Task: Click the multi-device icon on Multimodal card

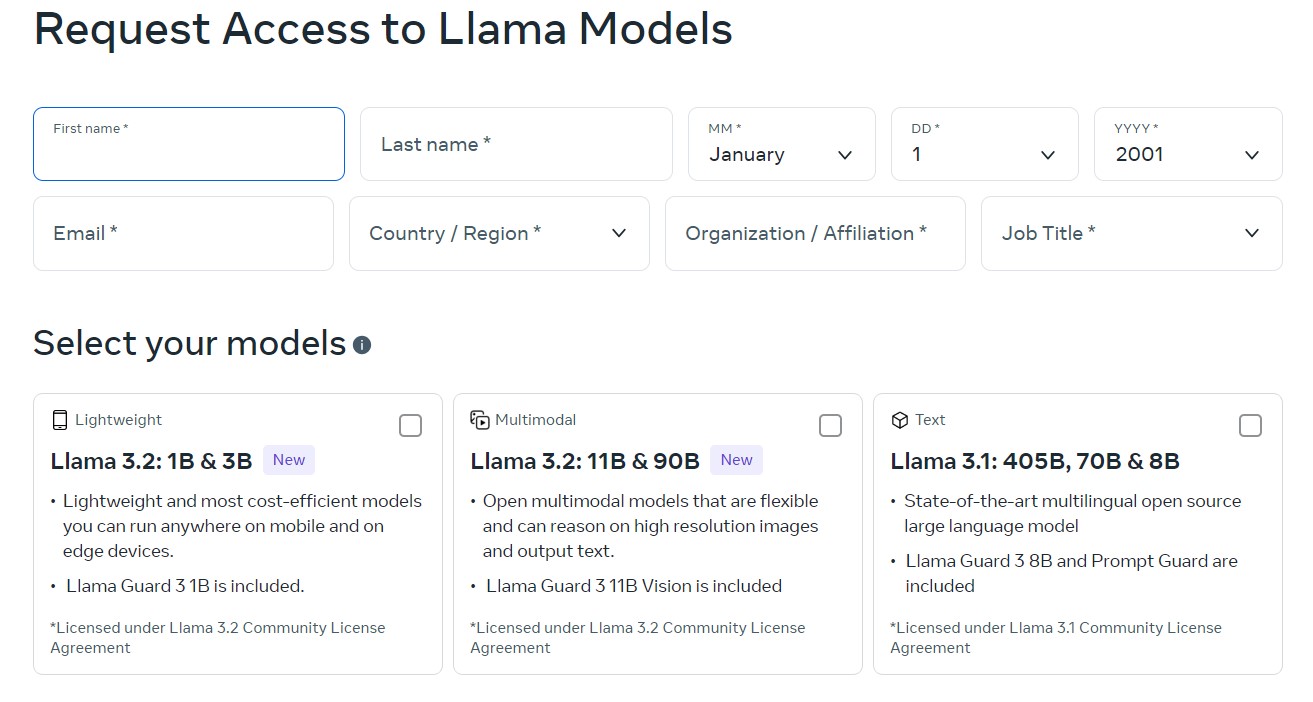Action: (x=479, y=419)
